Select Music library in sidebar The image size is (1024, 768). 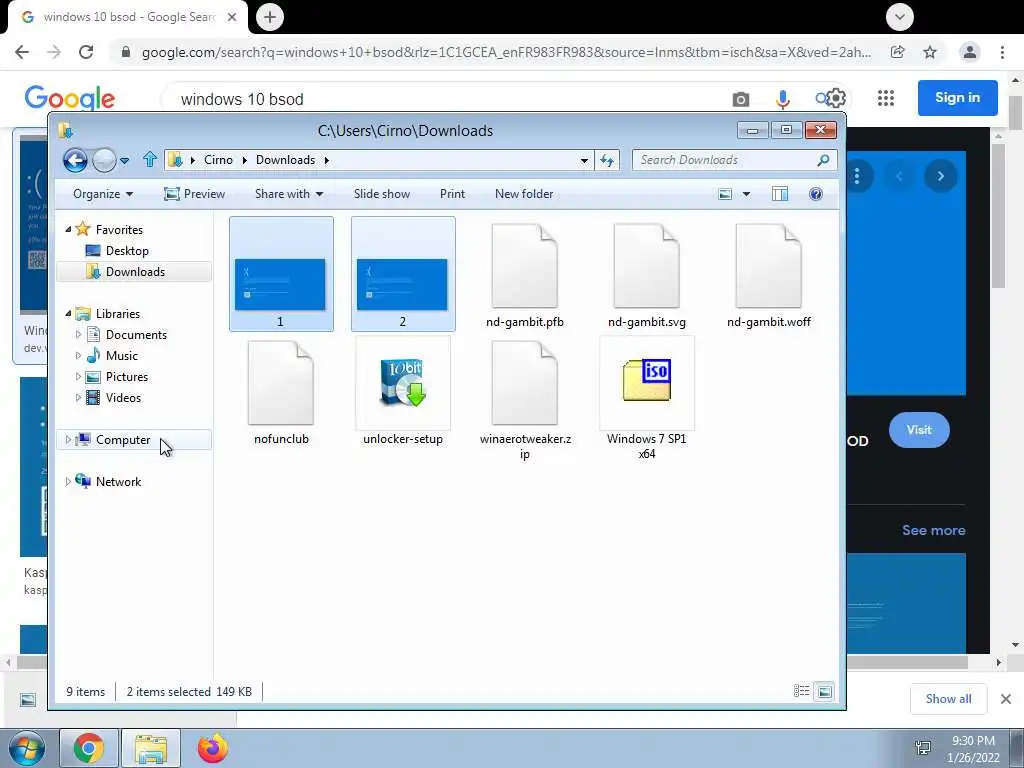tap(121, 356)
